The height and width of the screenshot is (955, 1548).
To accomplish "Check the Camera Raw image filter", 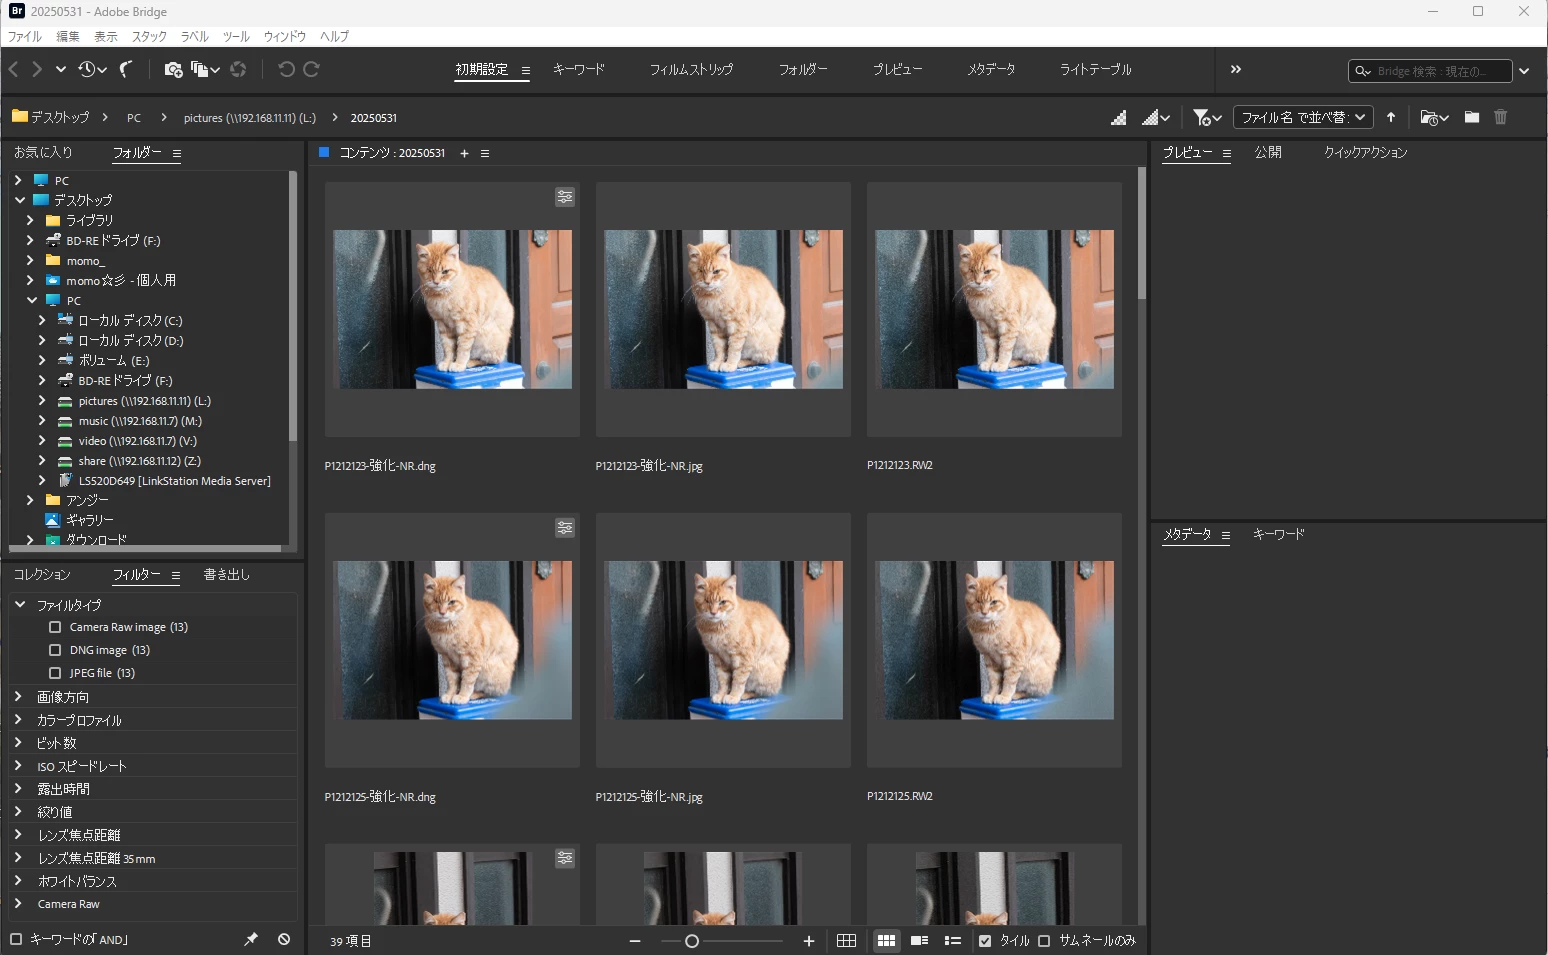I will point(55,627).
